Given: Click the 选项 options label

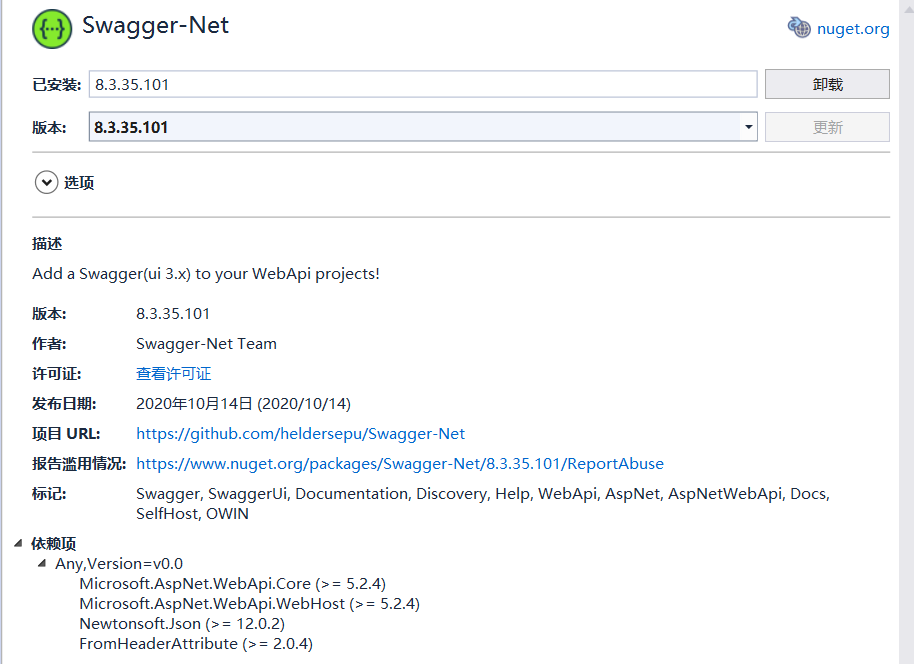Looking at the screenshot, I should coord(79,183).
